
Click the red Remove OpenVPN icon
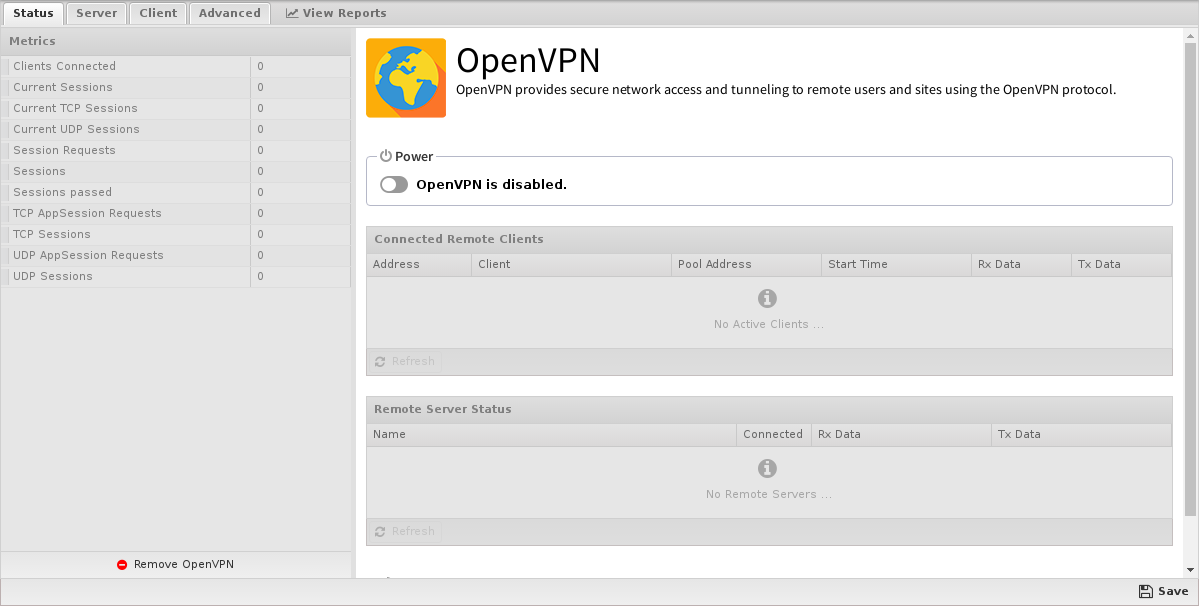coord(122,565)
